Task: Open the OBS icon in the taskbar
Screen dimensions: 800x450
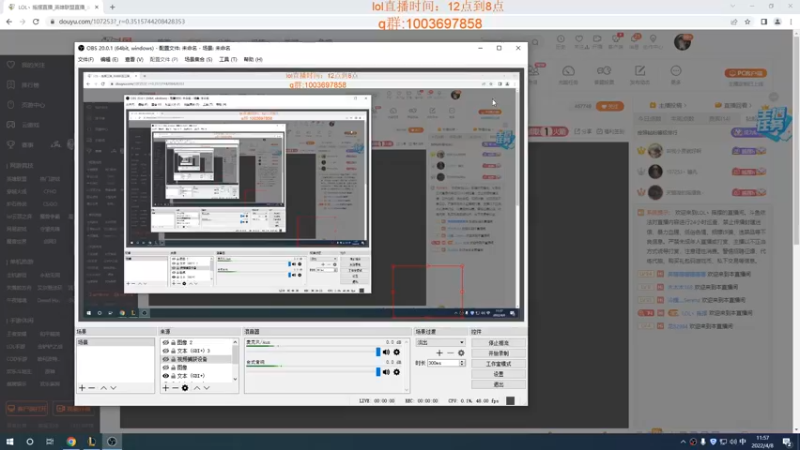Action: (x=112, y=441)
